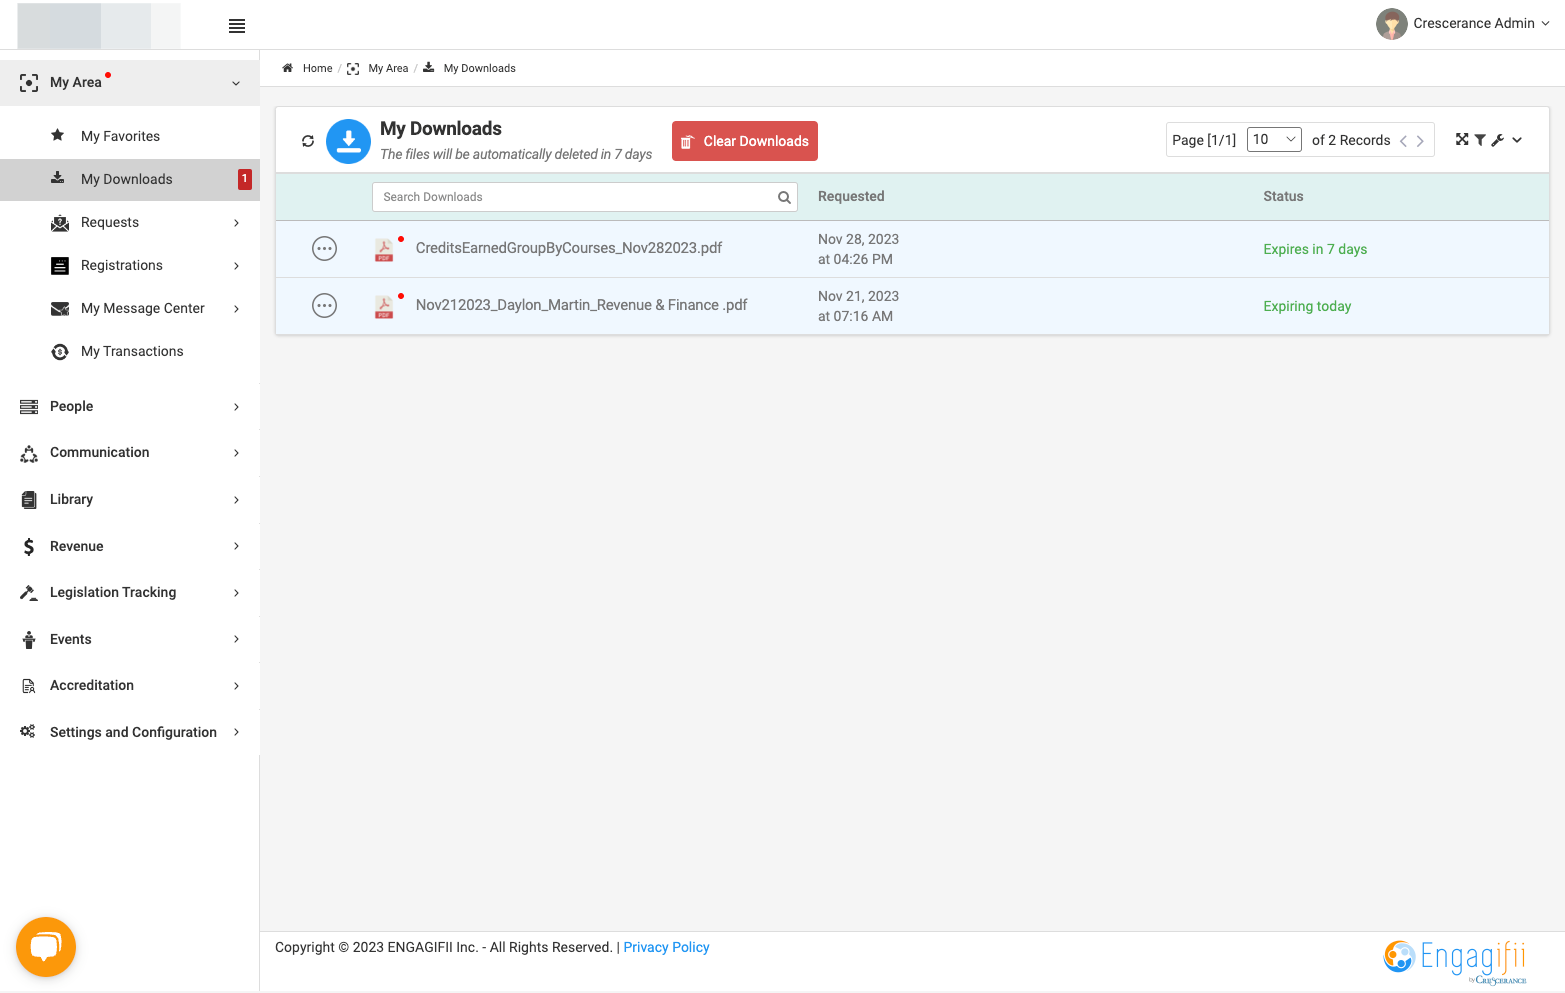Expand Settings and Configuration menu
Screen dimensions: 1565x993
tap(130, 732)
